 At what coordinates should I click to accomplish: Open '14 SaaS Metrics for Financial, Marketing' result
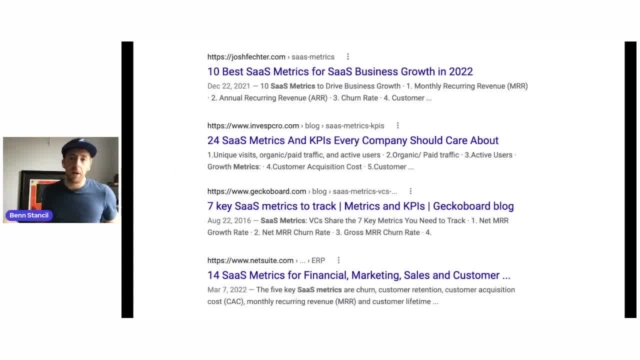[x=359, y=275]
